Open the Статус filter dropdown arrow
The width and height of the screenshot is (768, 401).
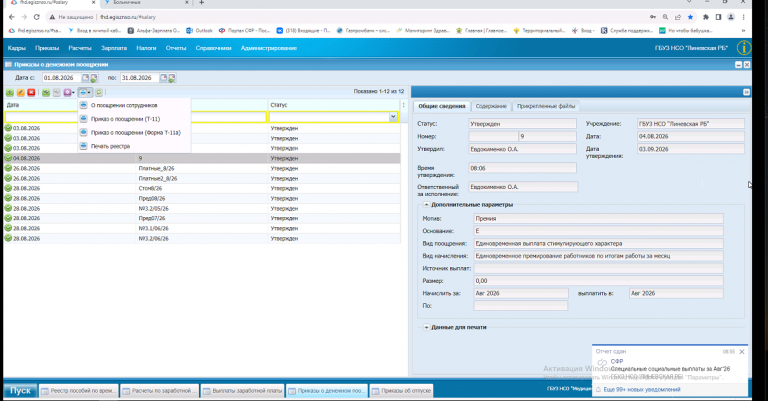393,117
